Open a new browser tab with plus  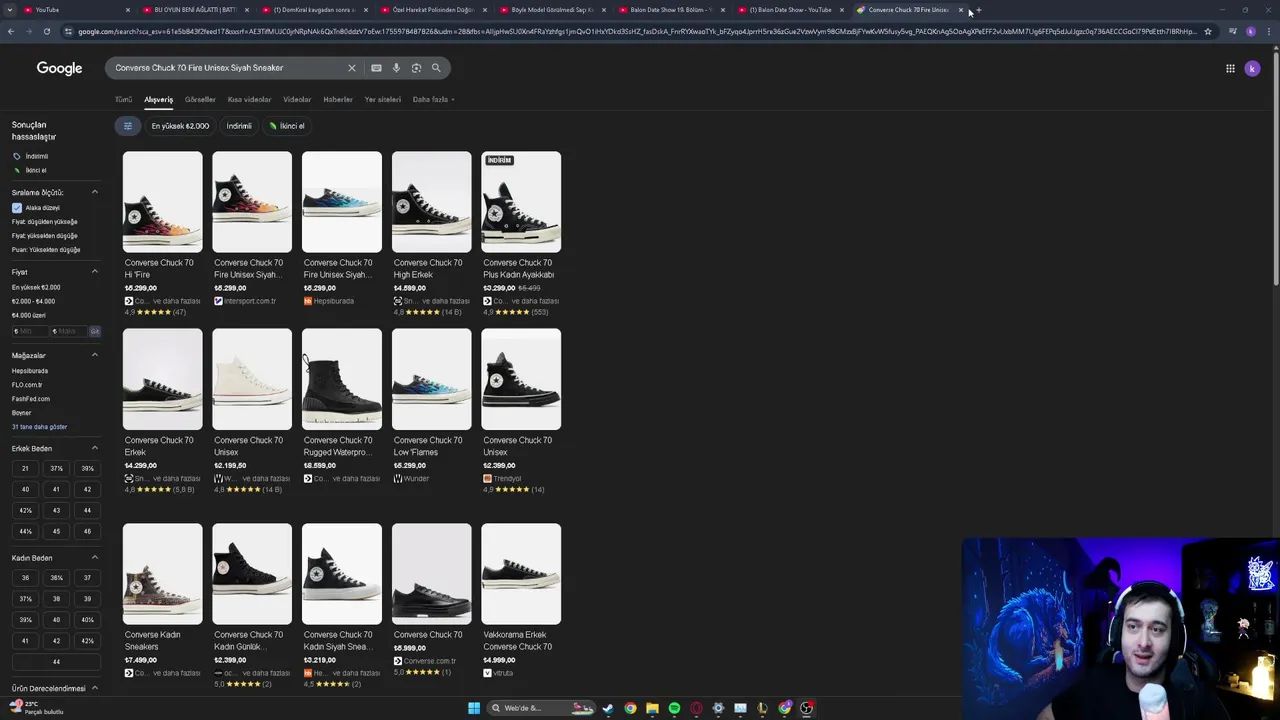click(x=979, y=10)
